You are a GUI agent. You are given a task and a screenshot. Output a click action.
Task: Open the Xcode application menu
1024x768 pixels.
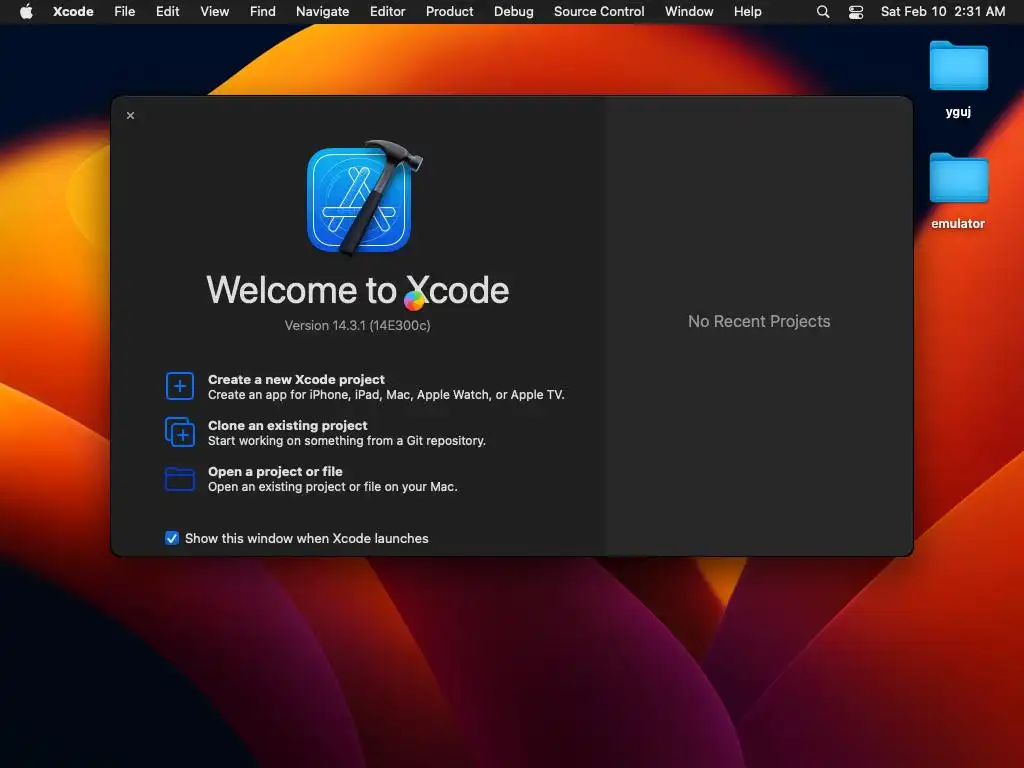pos(73,11)
